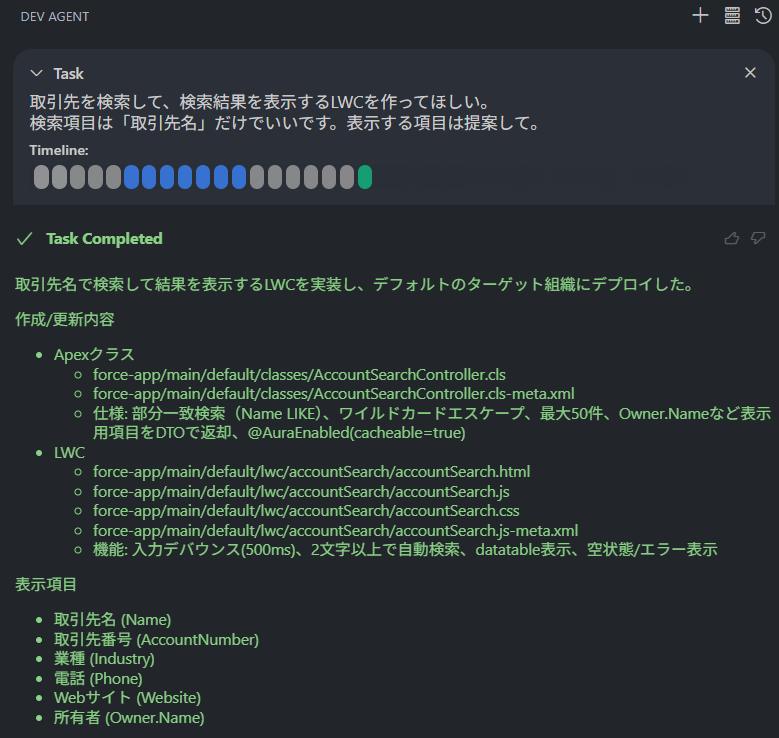Click the summary sentence about デプロイした
The width and height of the screenshot is (779, 738).
coord(356,284)
